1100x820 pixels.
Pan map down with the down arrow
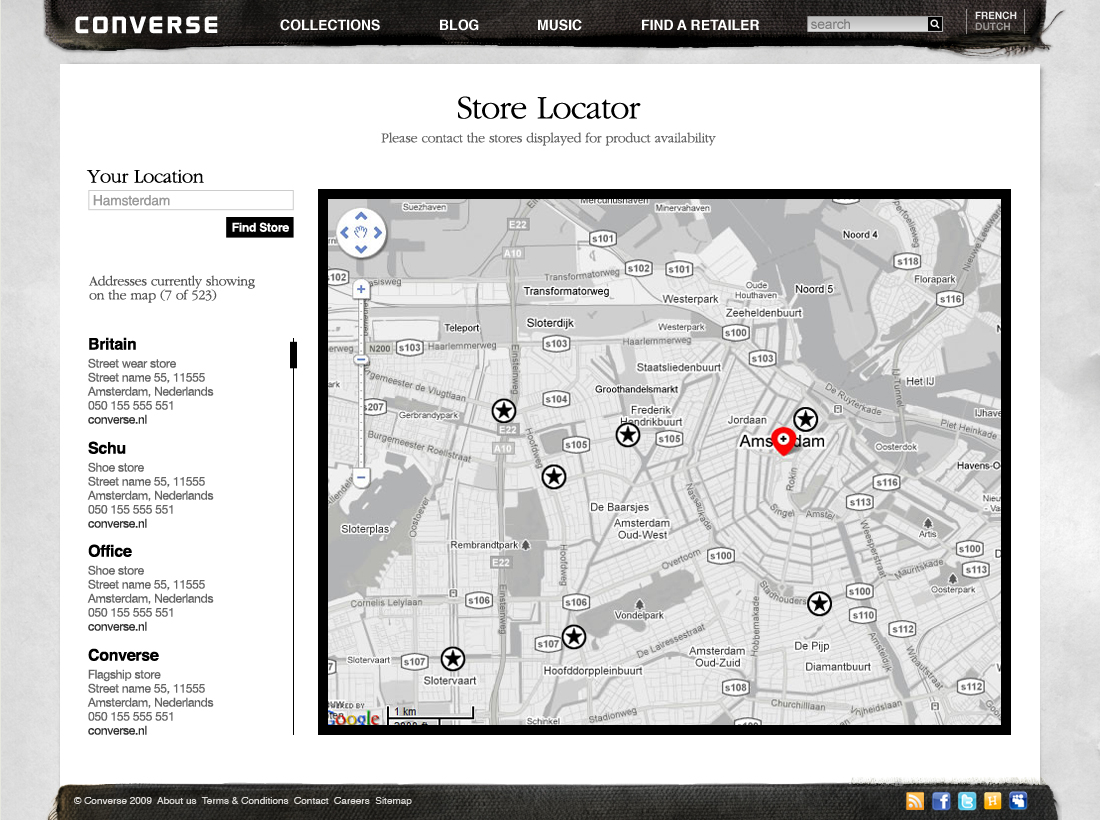361,249
